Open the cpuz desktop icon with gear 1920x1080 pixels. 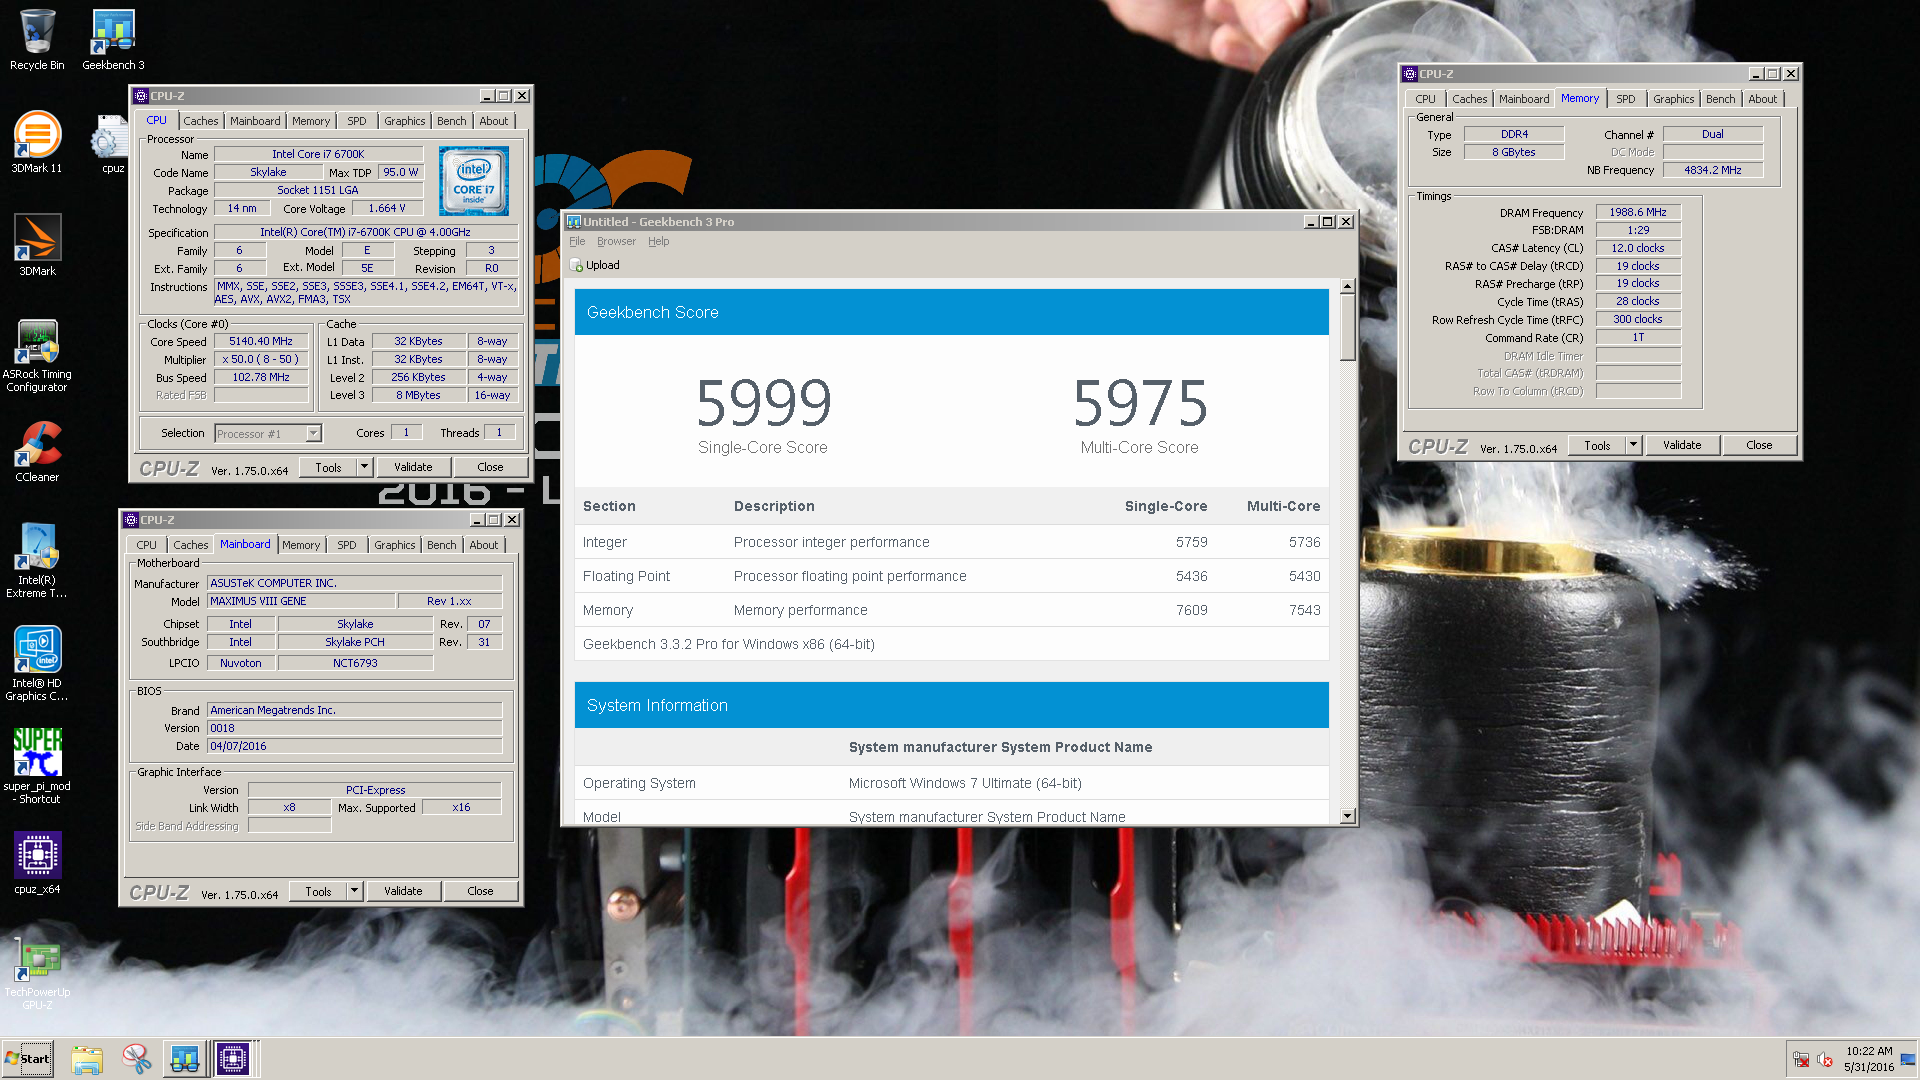pyautogui.click(x=110, y=145)
